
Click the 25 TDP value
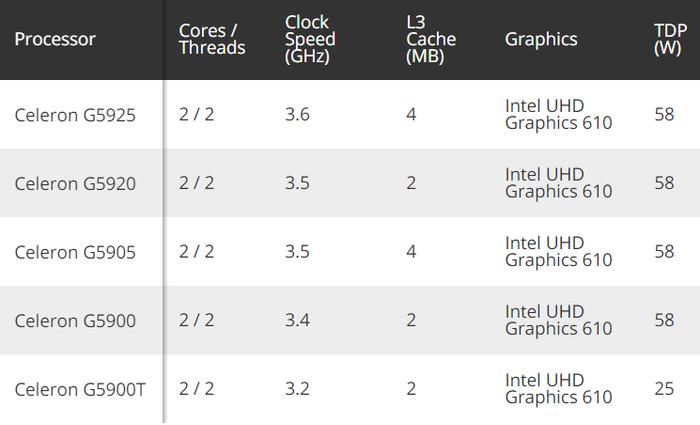pos(664,389)
